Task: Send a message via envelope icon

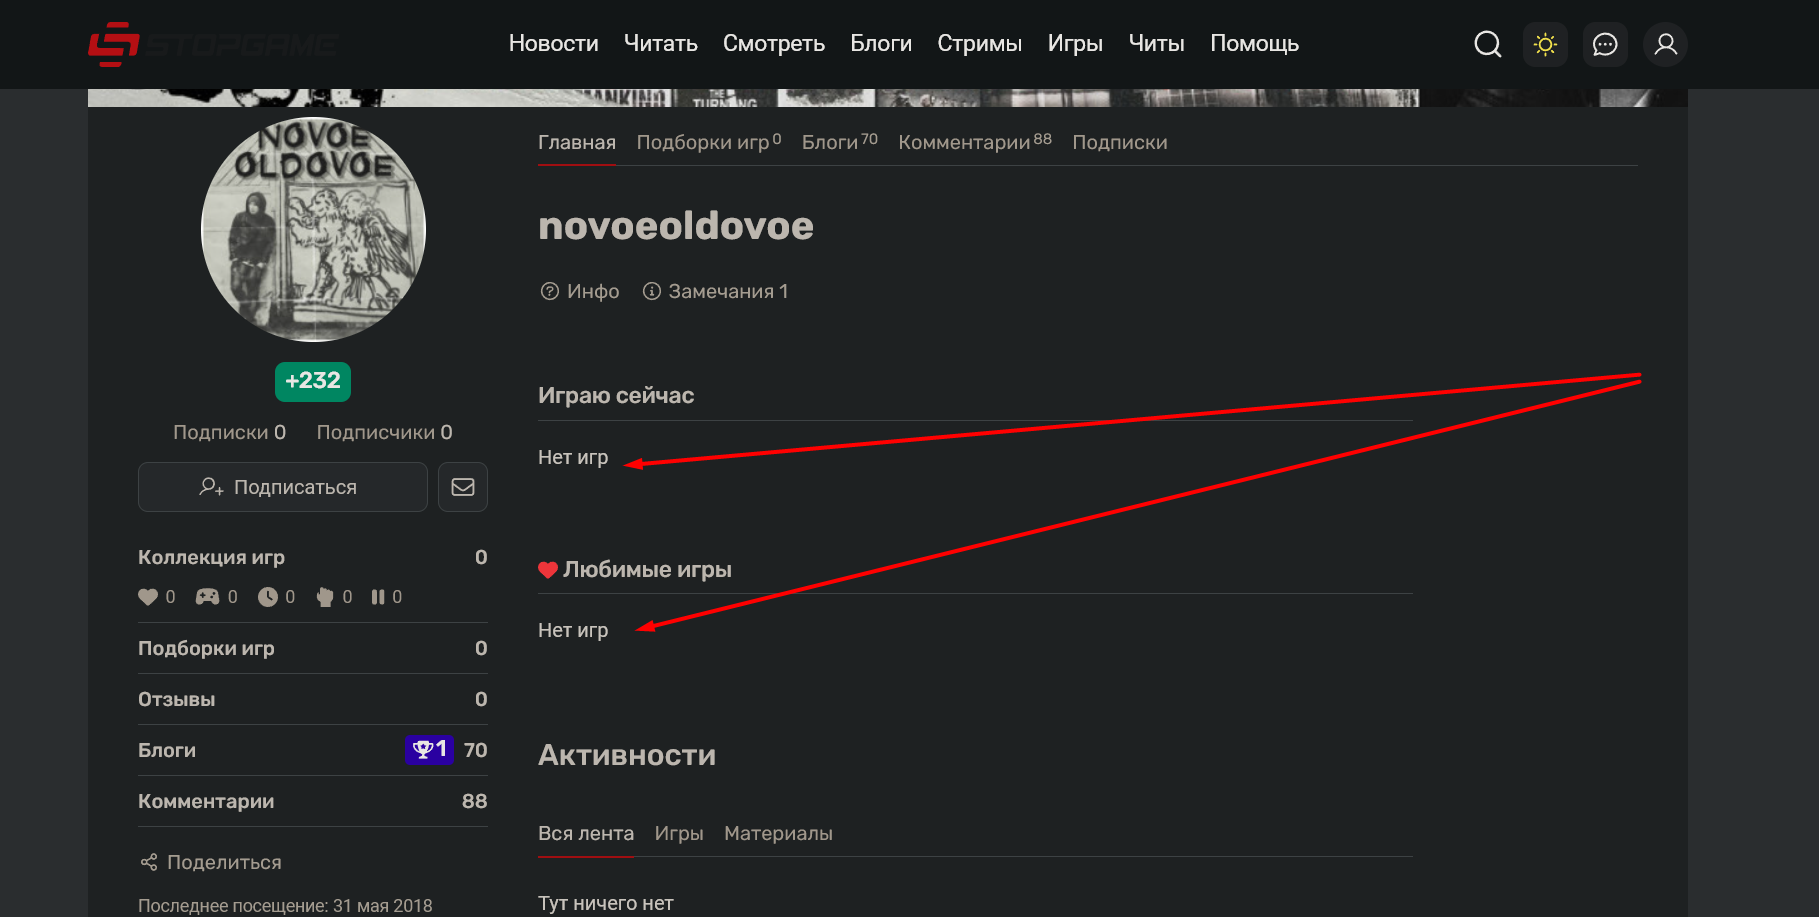Action: tap(463, 487)
